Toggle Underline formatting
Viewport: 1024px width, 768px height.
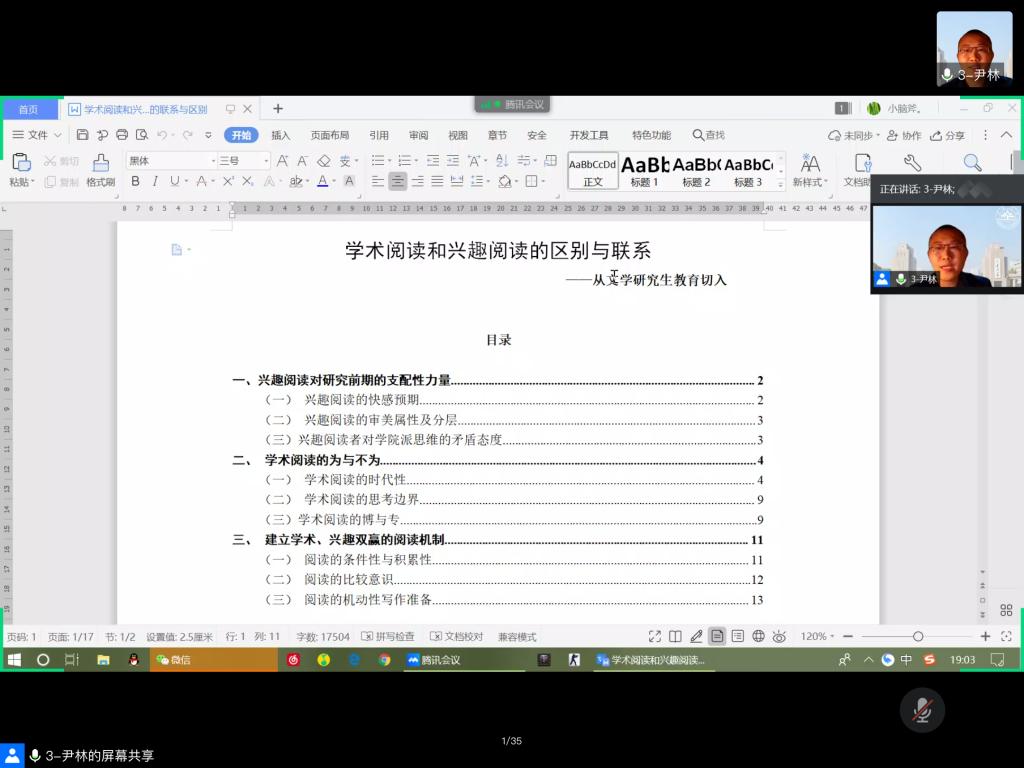pyautogui.click(x=174, y=181)
